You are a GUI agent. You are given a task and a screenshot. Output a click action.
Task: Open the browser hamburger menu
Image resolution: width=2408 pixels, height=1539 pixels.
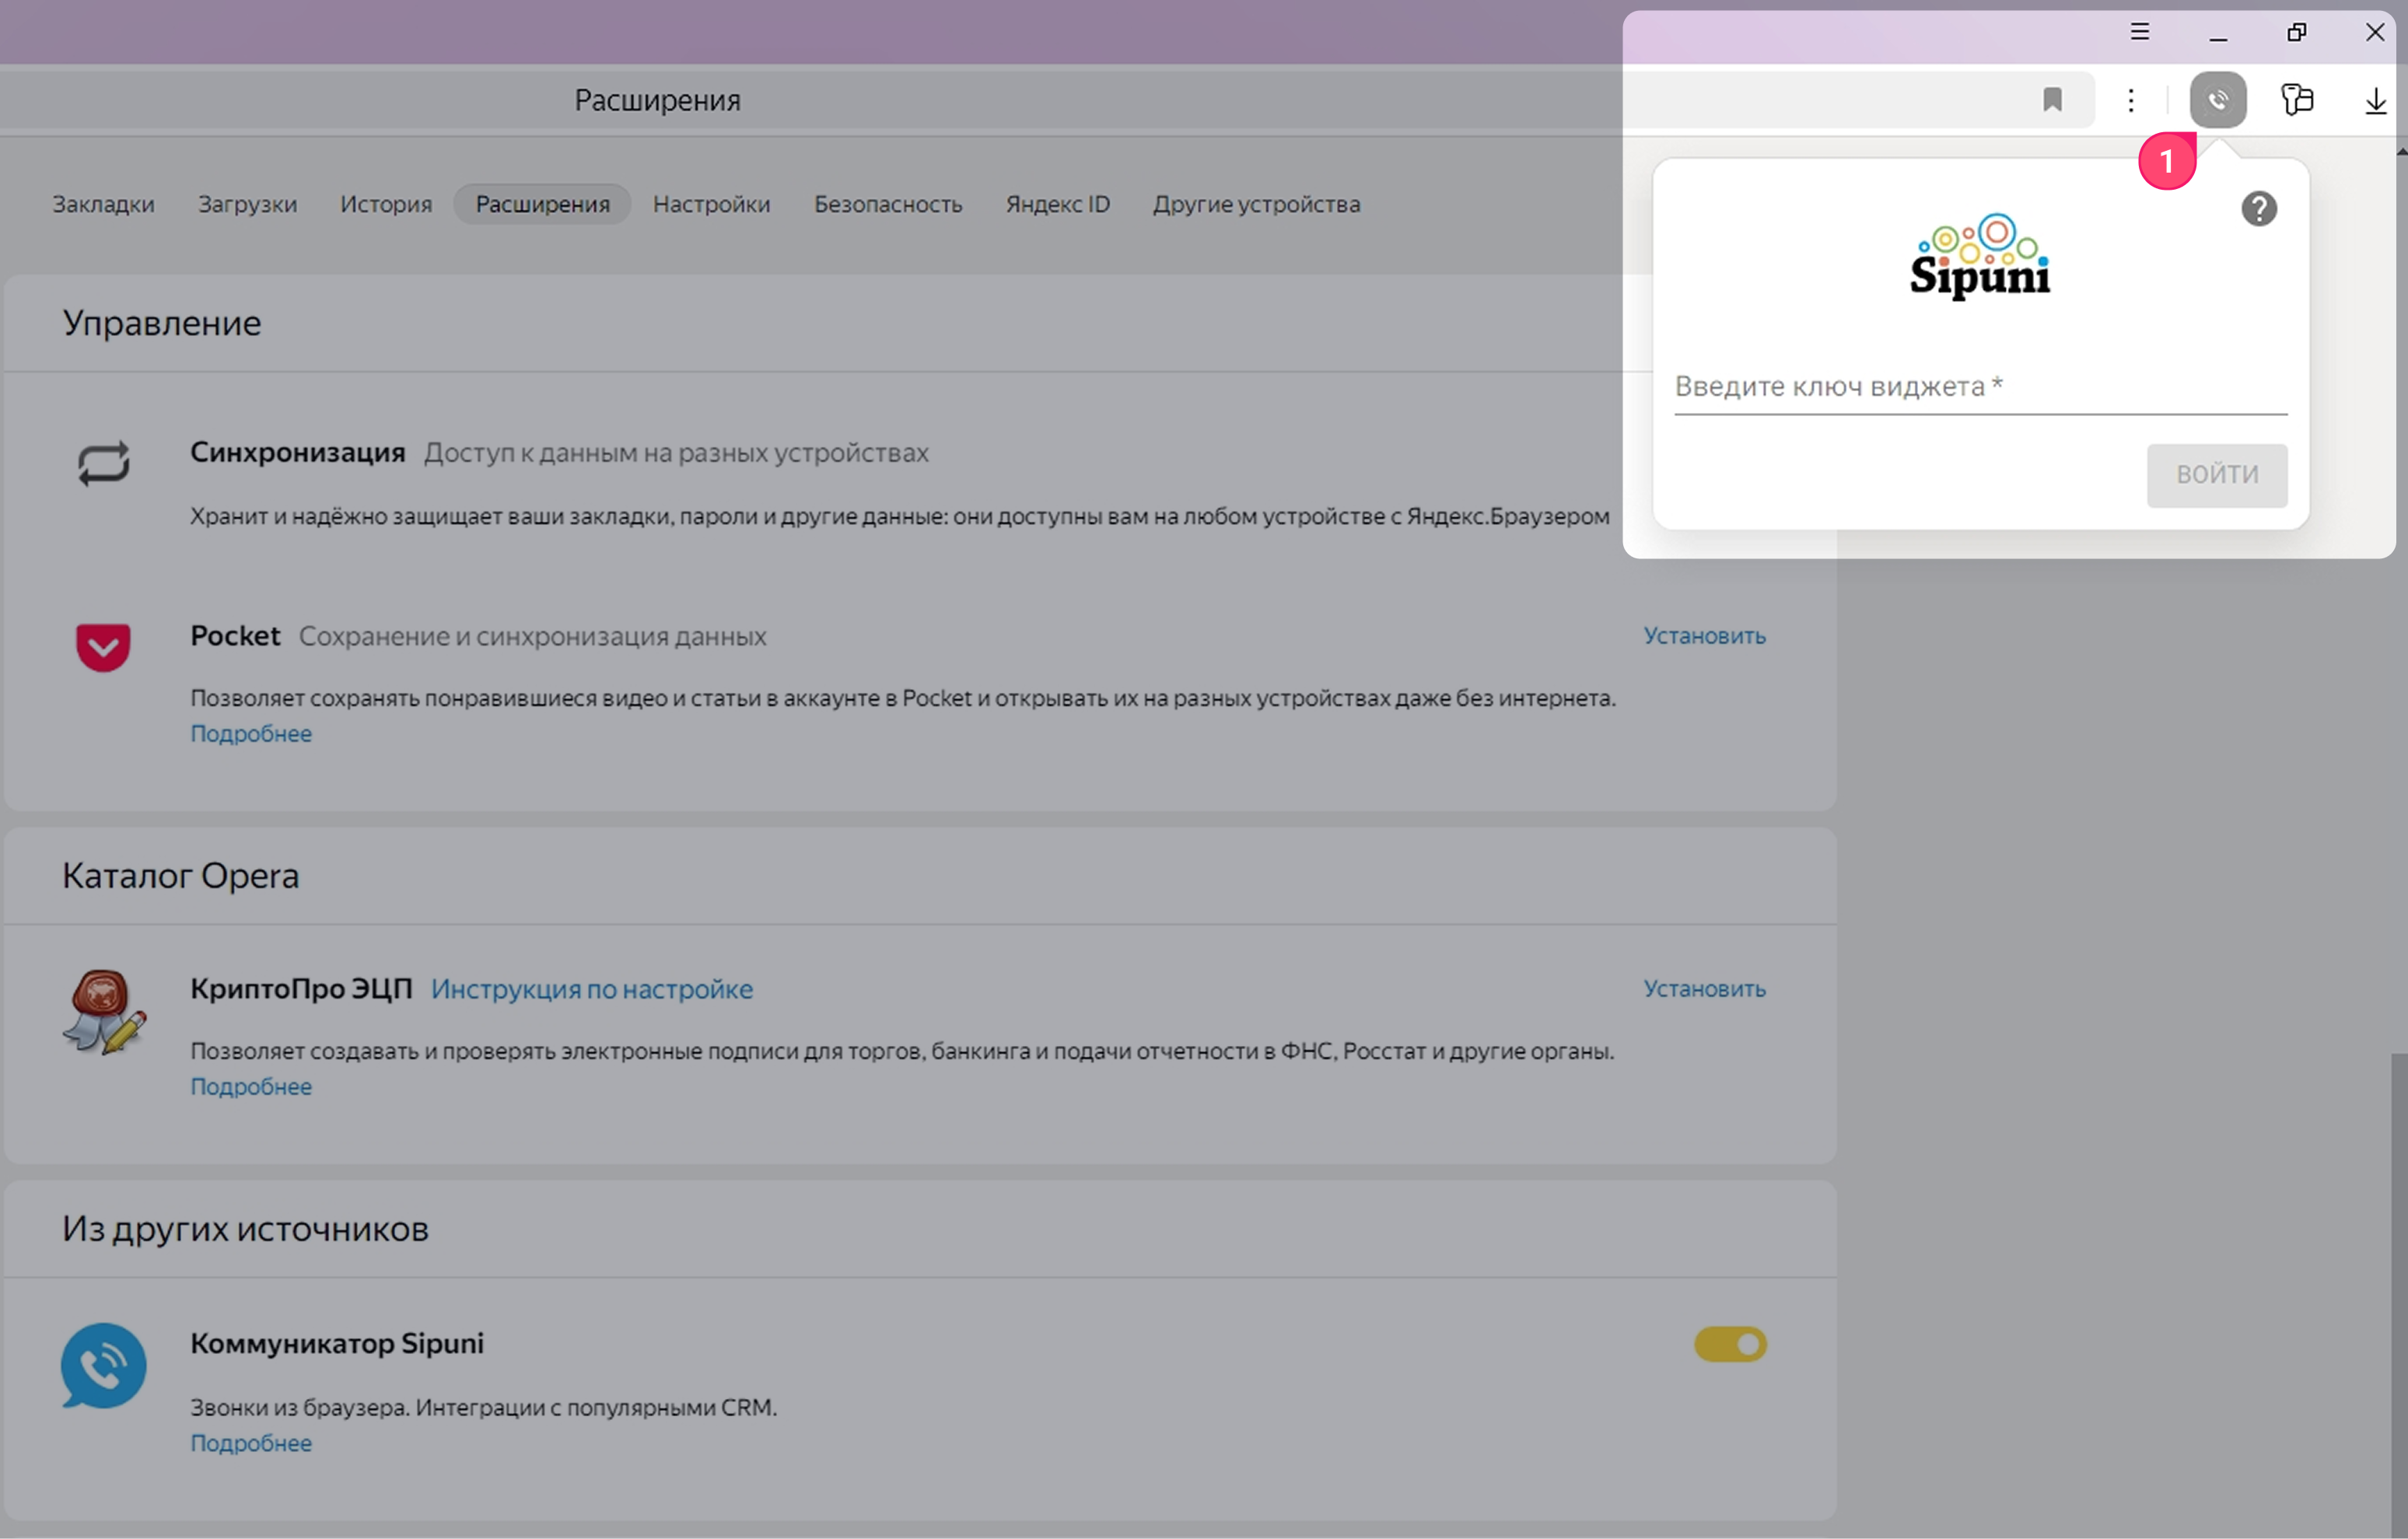tap(2139, 32)
